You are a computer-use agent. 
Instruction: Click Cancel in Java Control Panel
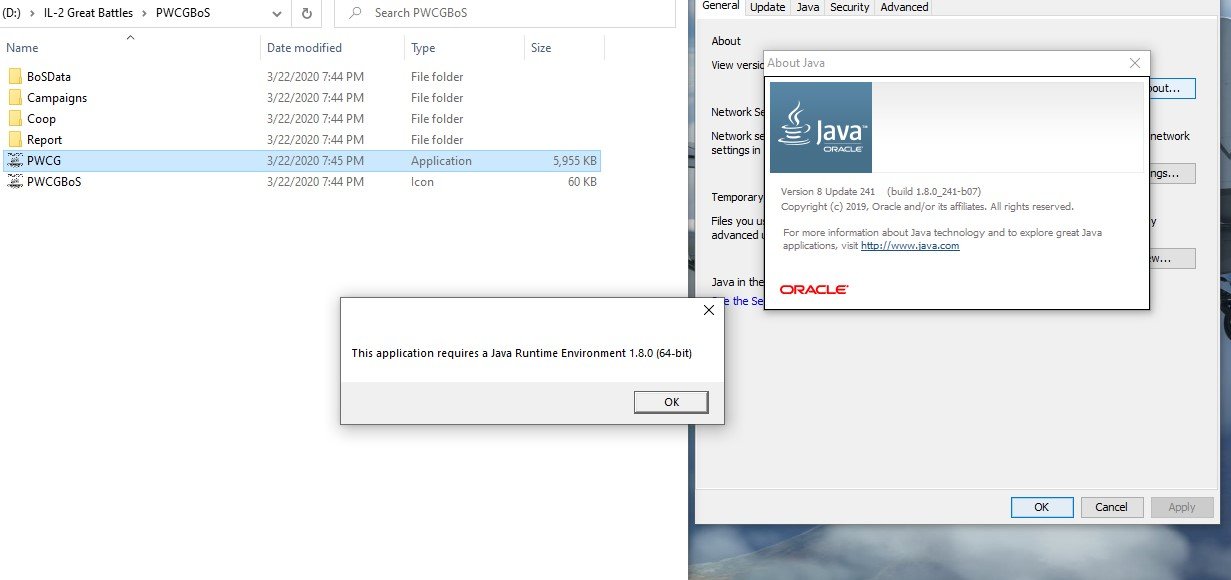click(x=1111, y=507)
